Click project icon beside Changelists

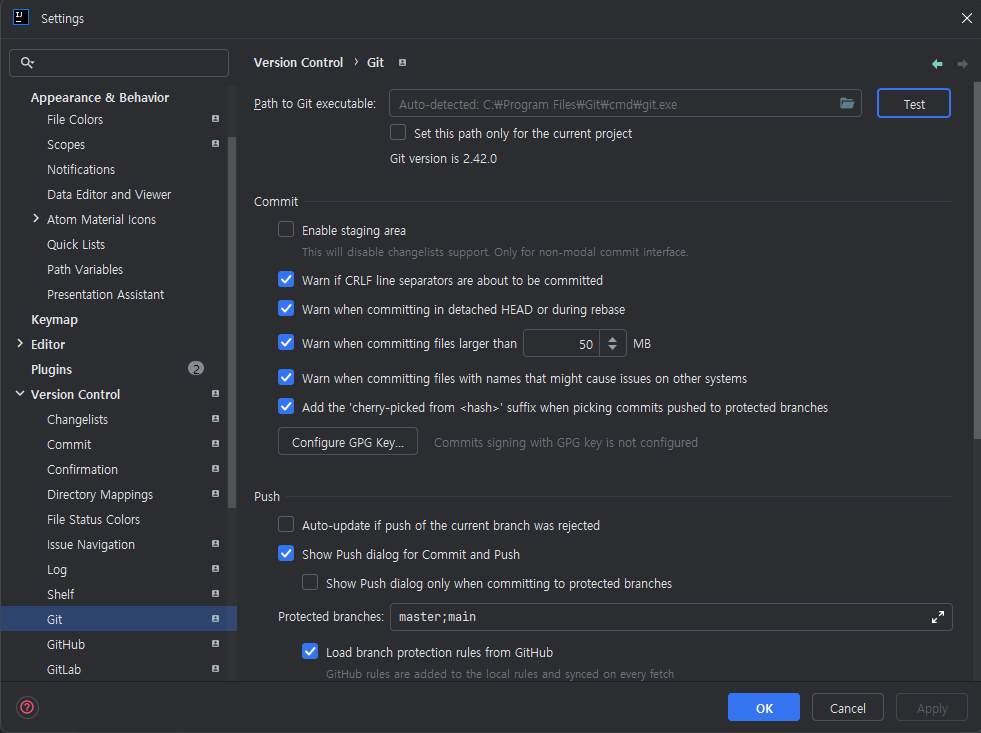coord(215,419)
